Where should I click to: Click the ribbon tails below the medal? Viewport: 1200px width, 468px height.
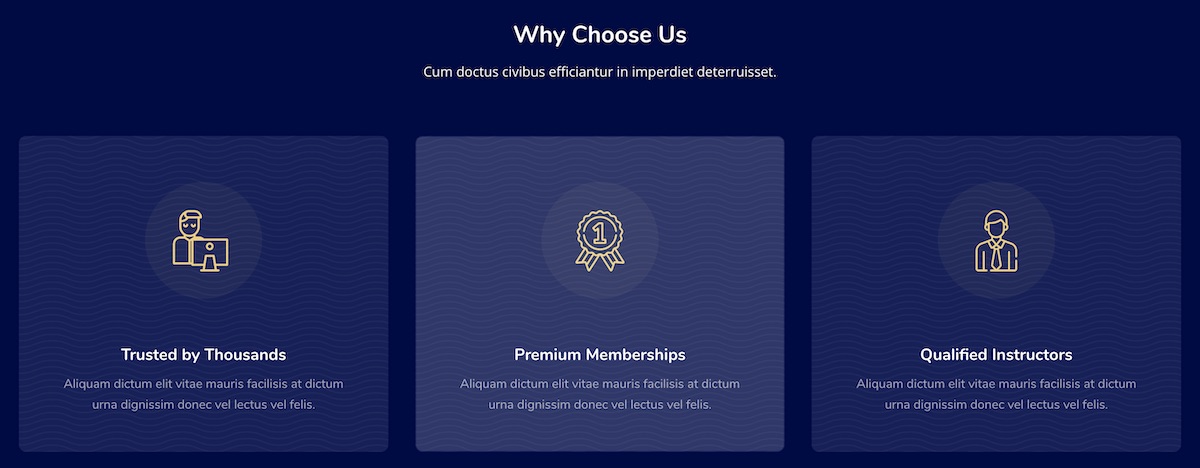coord(600,260)
